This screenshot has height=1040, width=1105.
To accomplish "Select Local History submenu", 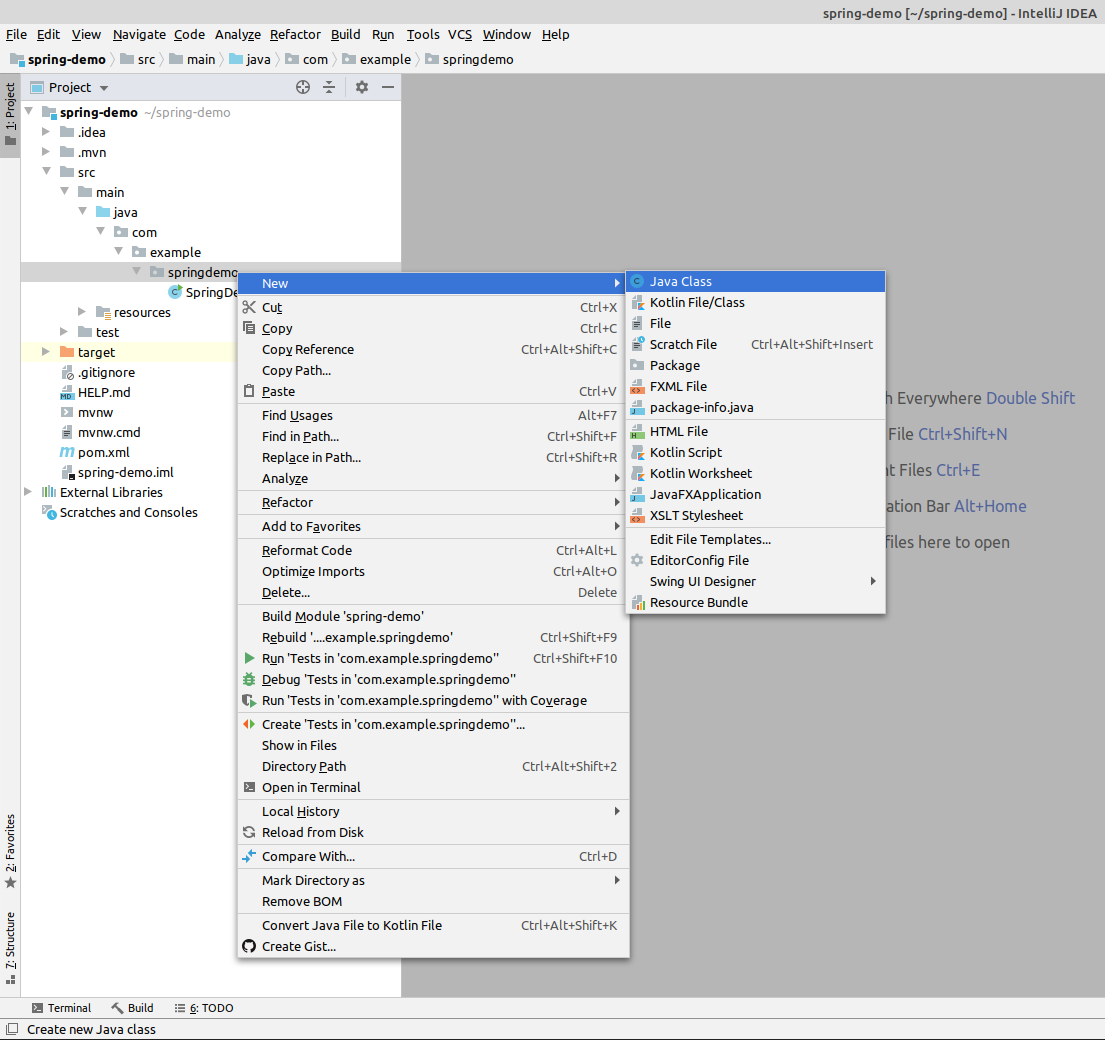I will click(x=433, y=811).
